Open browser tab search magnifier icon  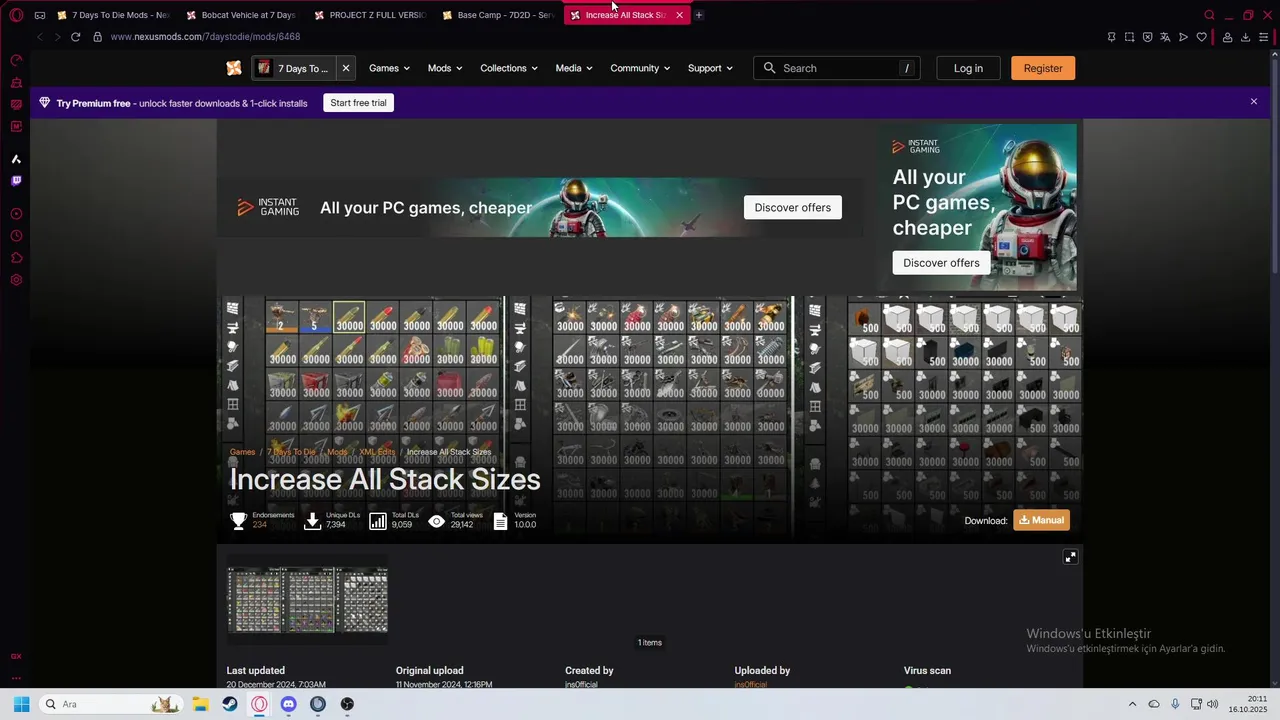1209,15
